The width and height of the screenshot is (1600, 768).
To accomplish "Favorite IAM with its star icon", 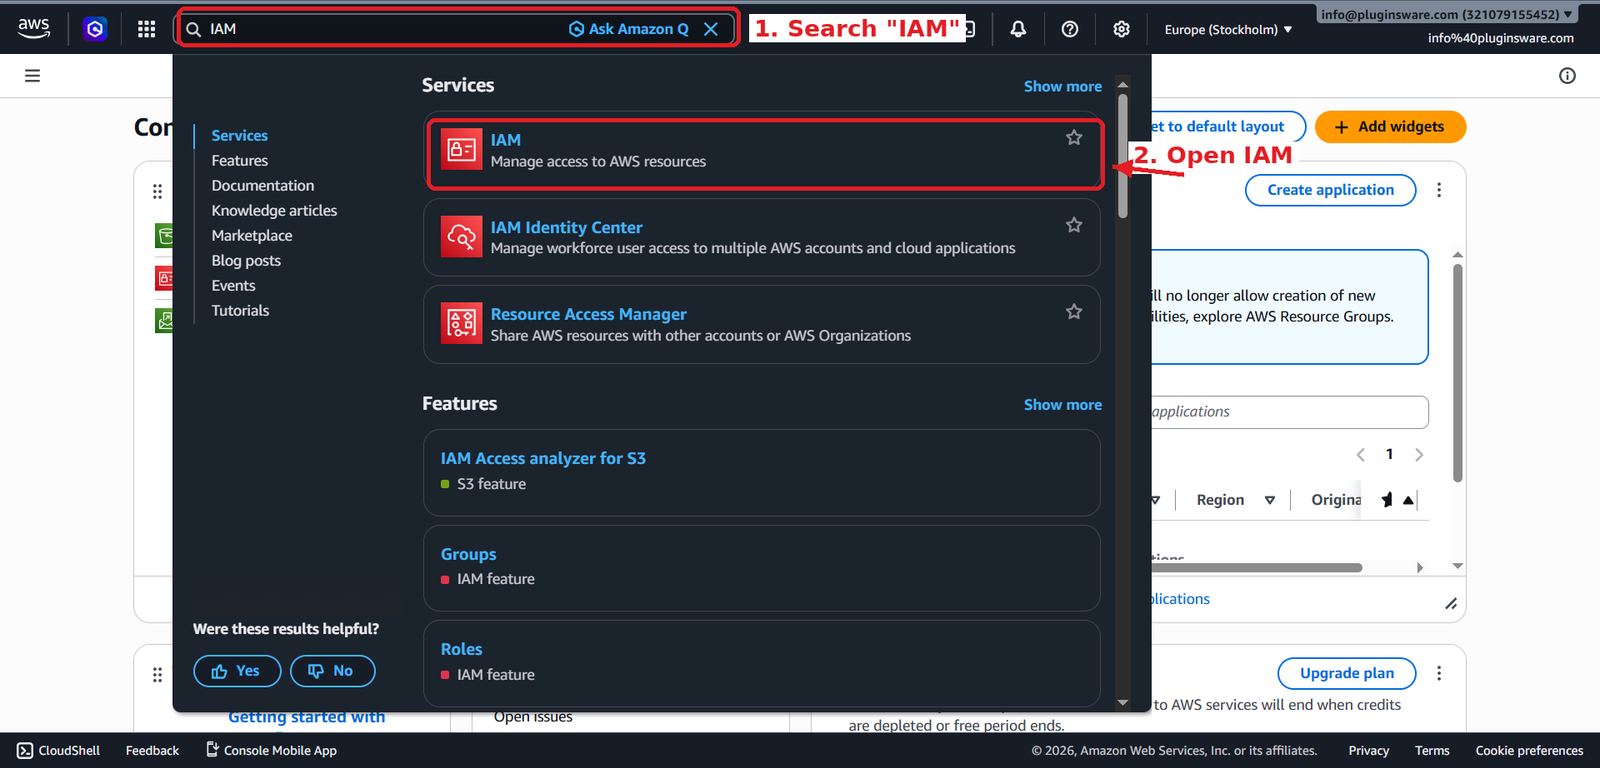I will point(1074,138).
